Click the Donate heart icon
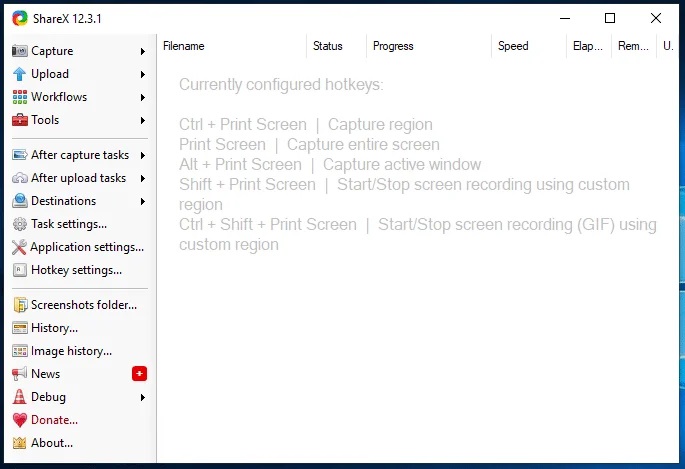Screen dimensions: 685x469 pyautogui.click(x=20, y=420)
